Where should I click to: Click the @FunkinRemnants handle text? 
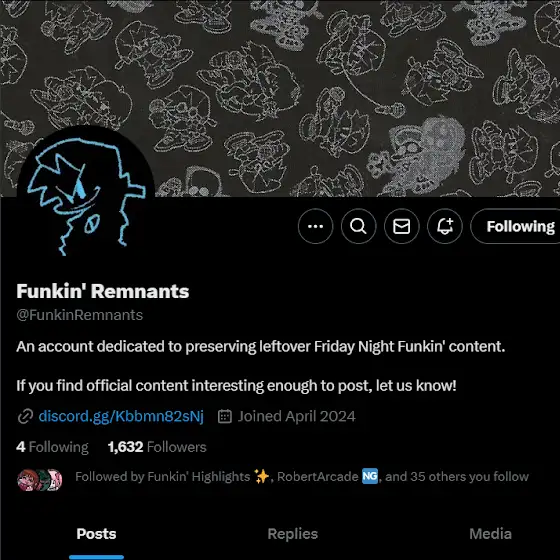coord(80,315)
